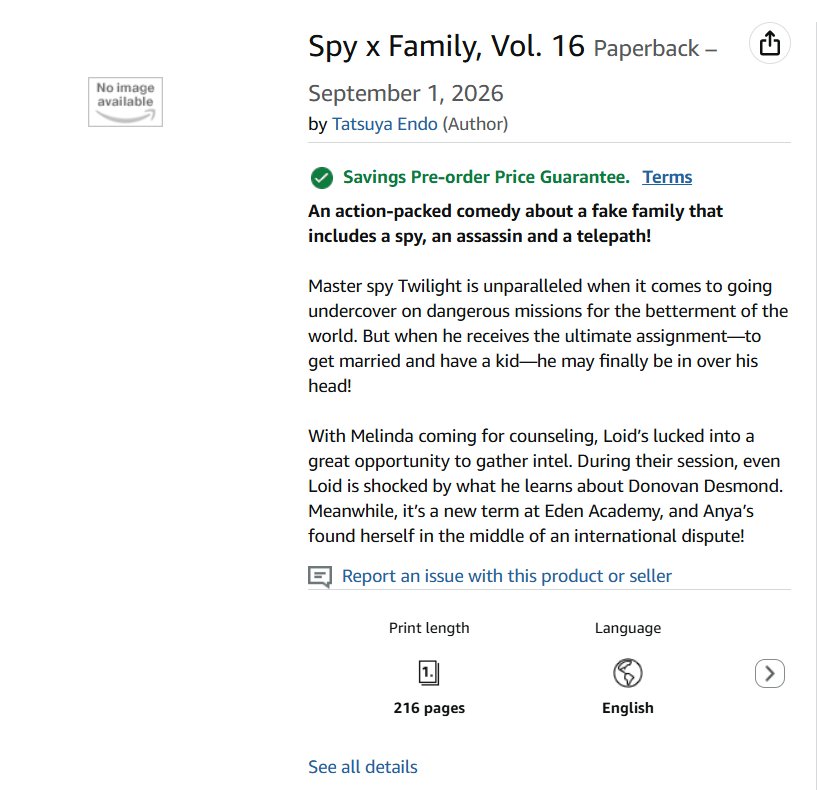Click the September 1, 2026 release date
This screenshot has width=817, height=790.
[x=405, y=94]
